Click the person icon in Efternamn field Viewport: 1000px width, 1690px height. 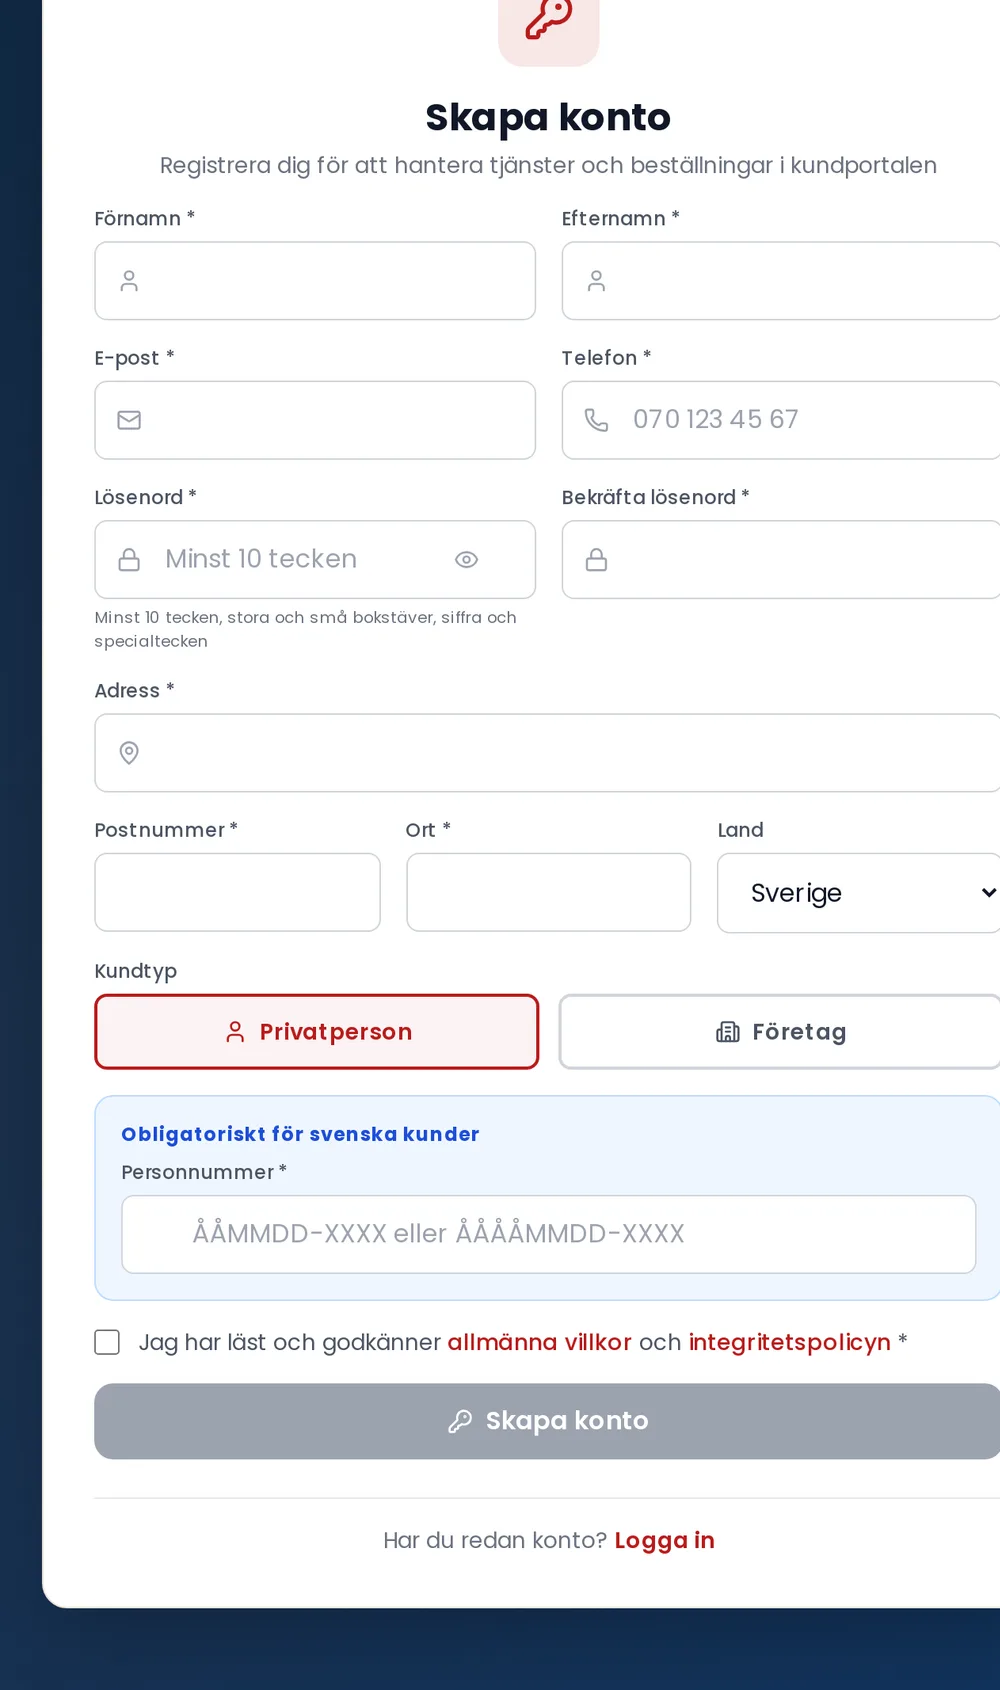click(x=596, y=281)
